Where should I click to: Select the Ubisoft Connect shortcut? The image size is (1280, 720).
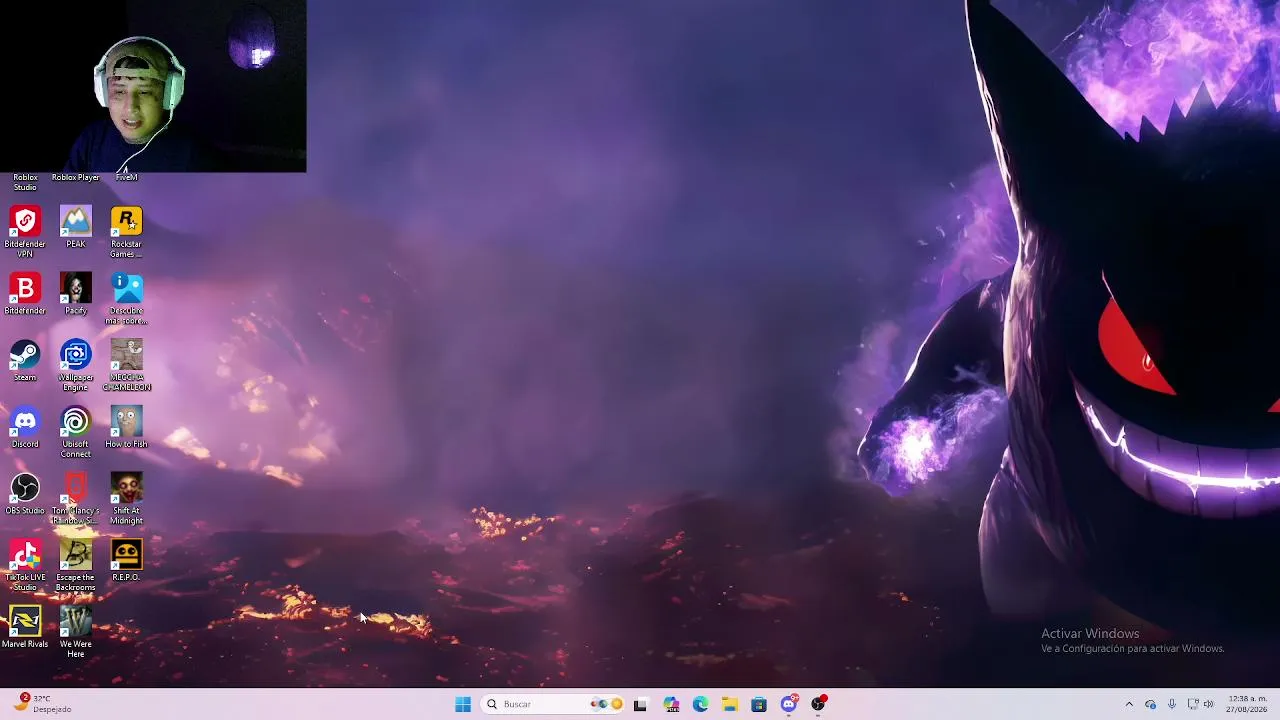click(x=75, y=432)
